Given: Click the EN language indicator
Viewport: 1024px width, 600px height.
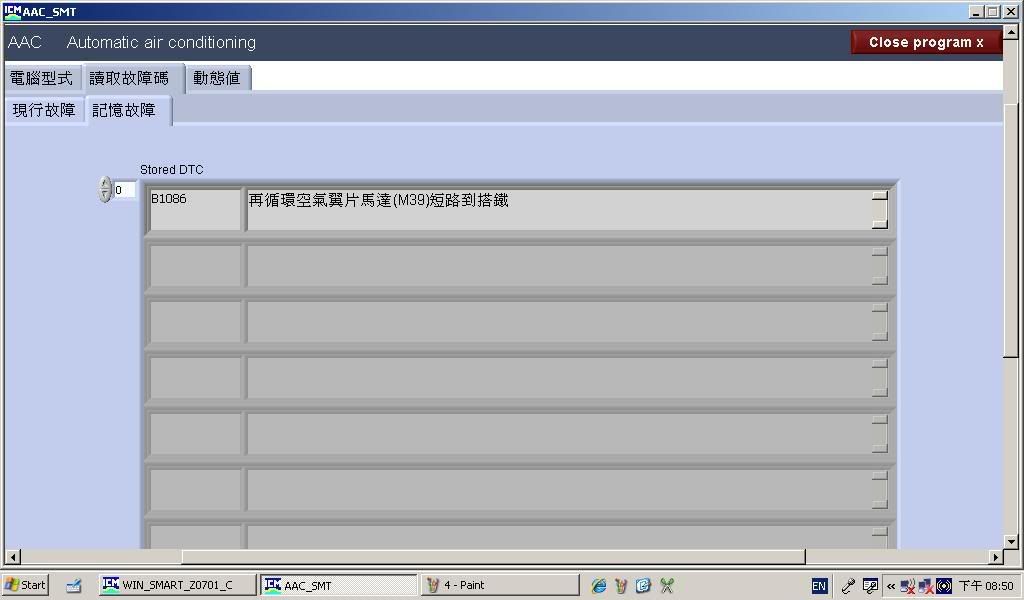Looking at the screenshot, I should (819, 586).
